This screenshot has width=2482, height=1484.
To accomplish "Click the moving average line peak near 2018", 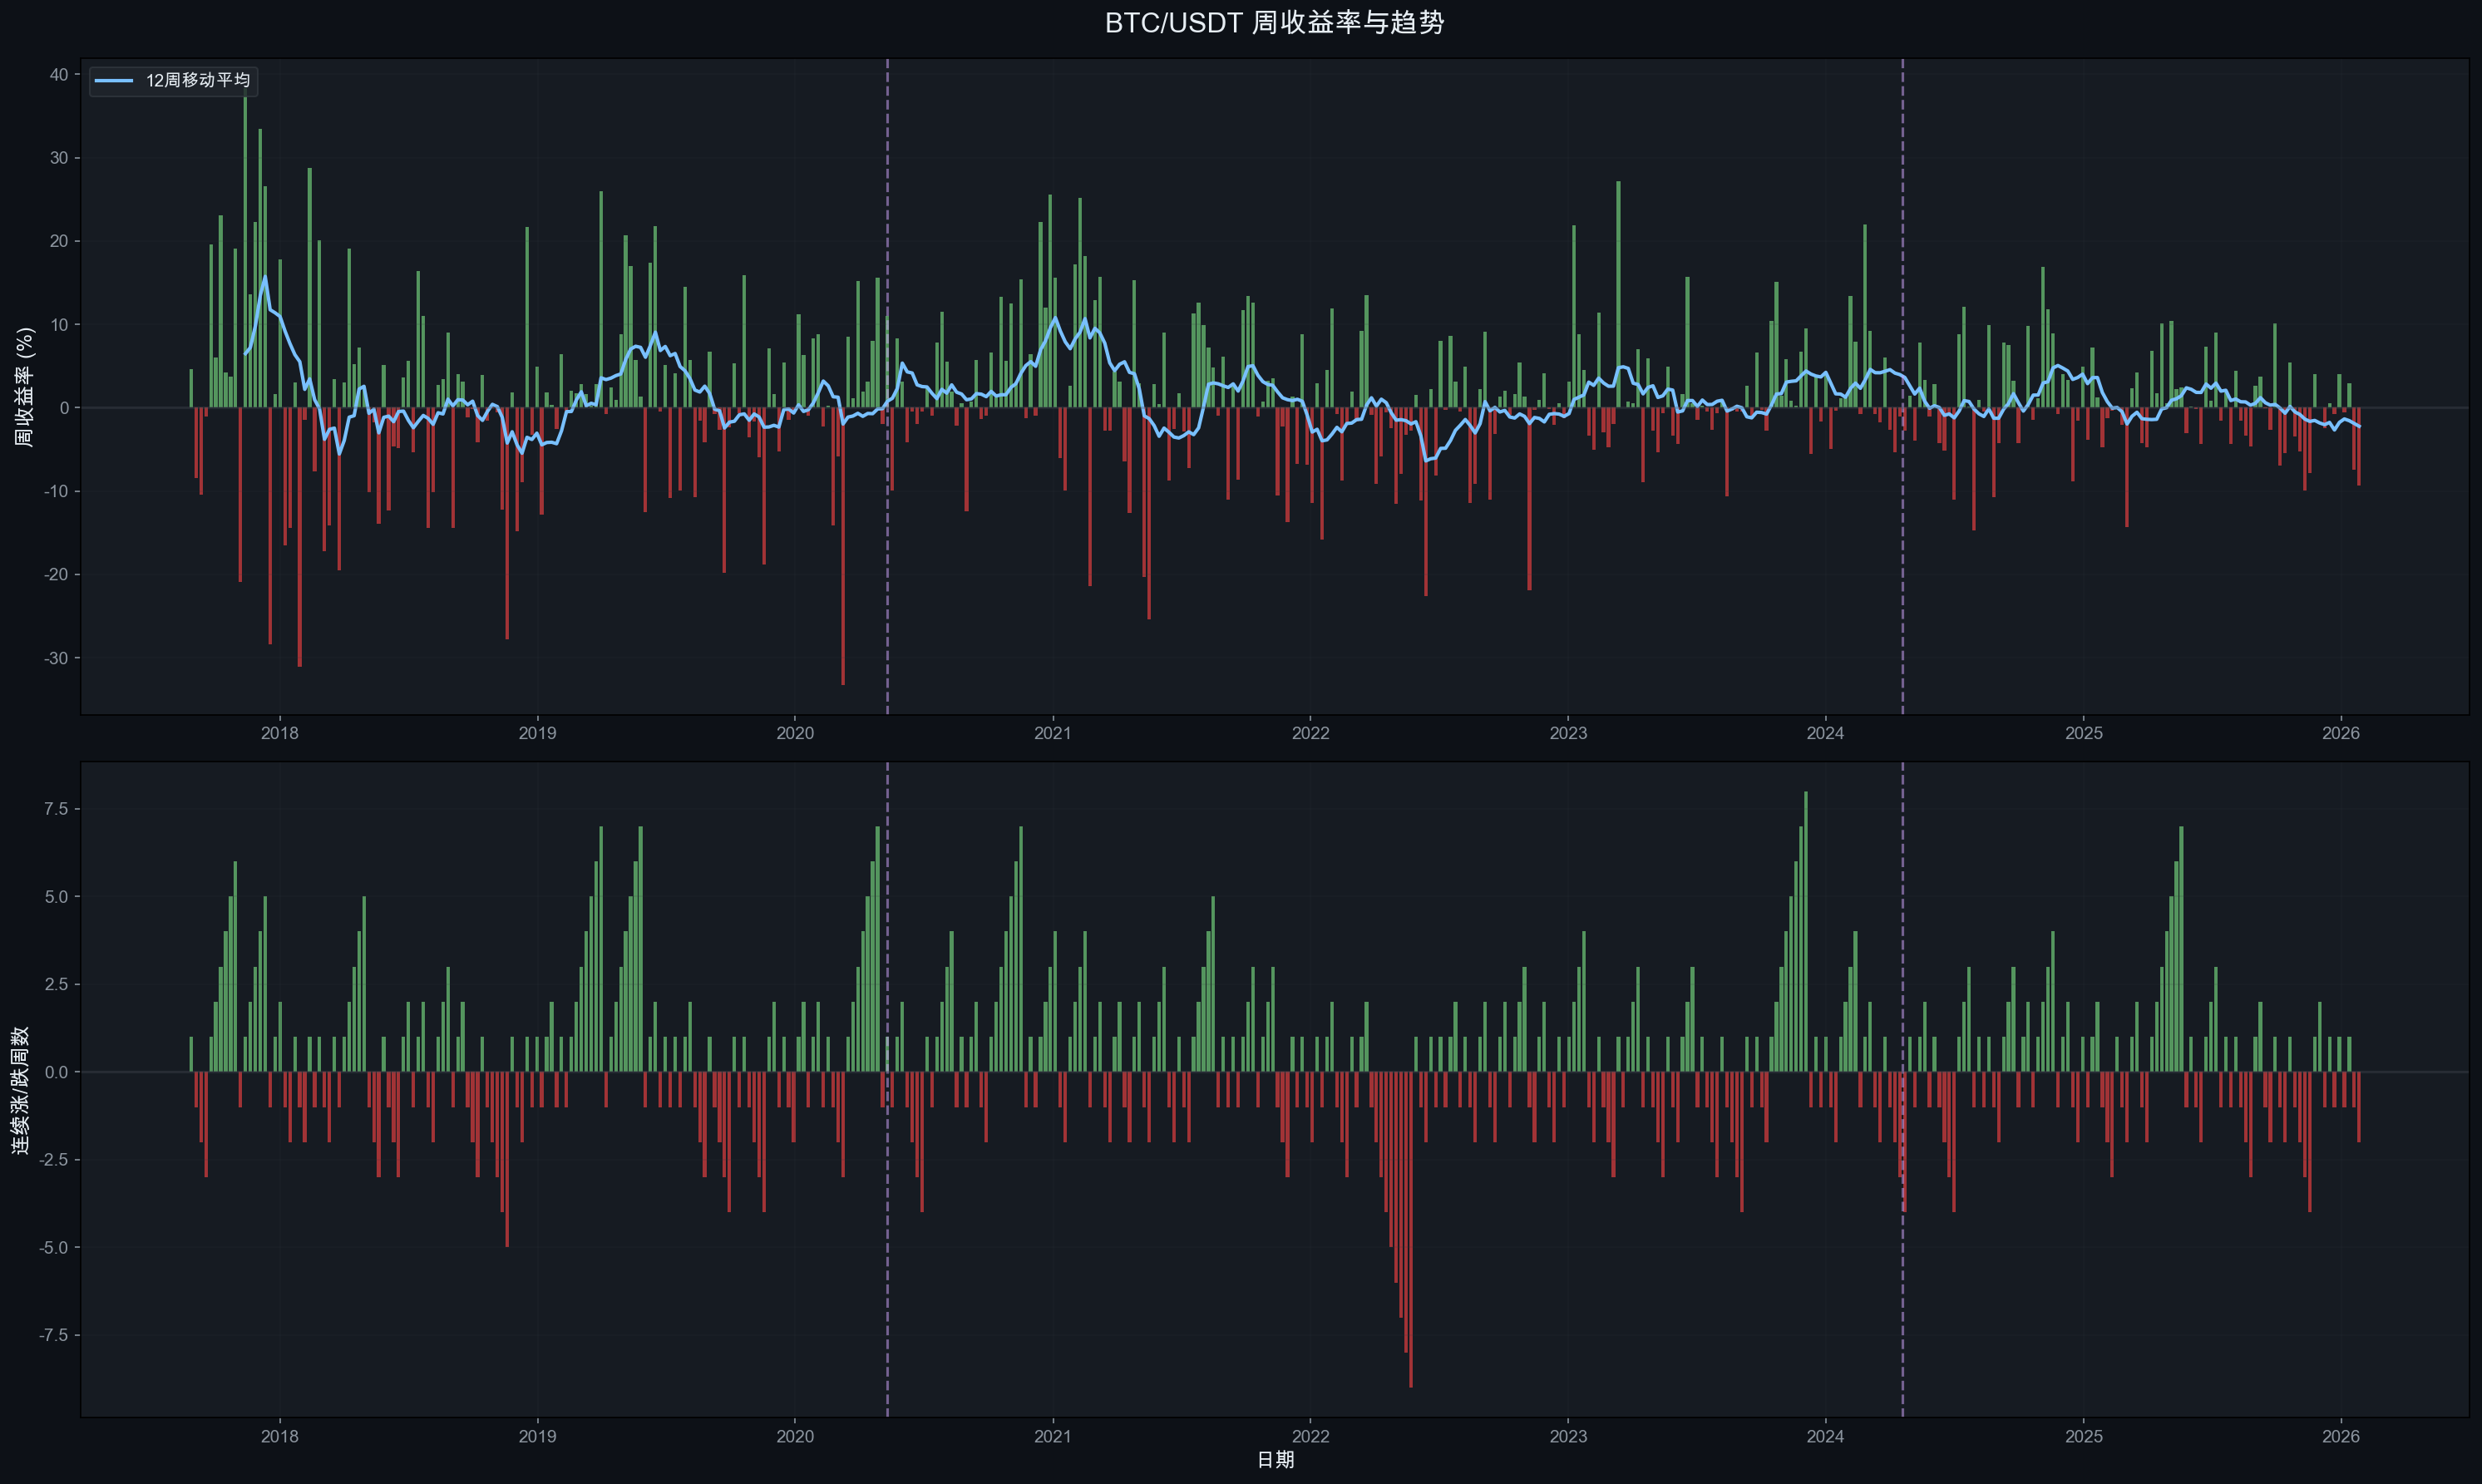I will [264, 278].
